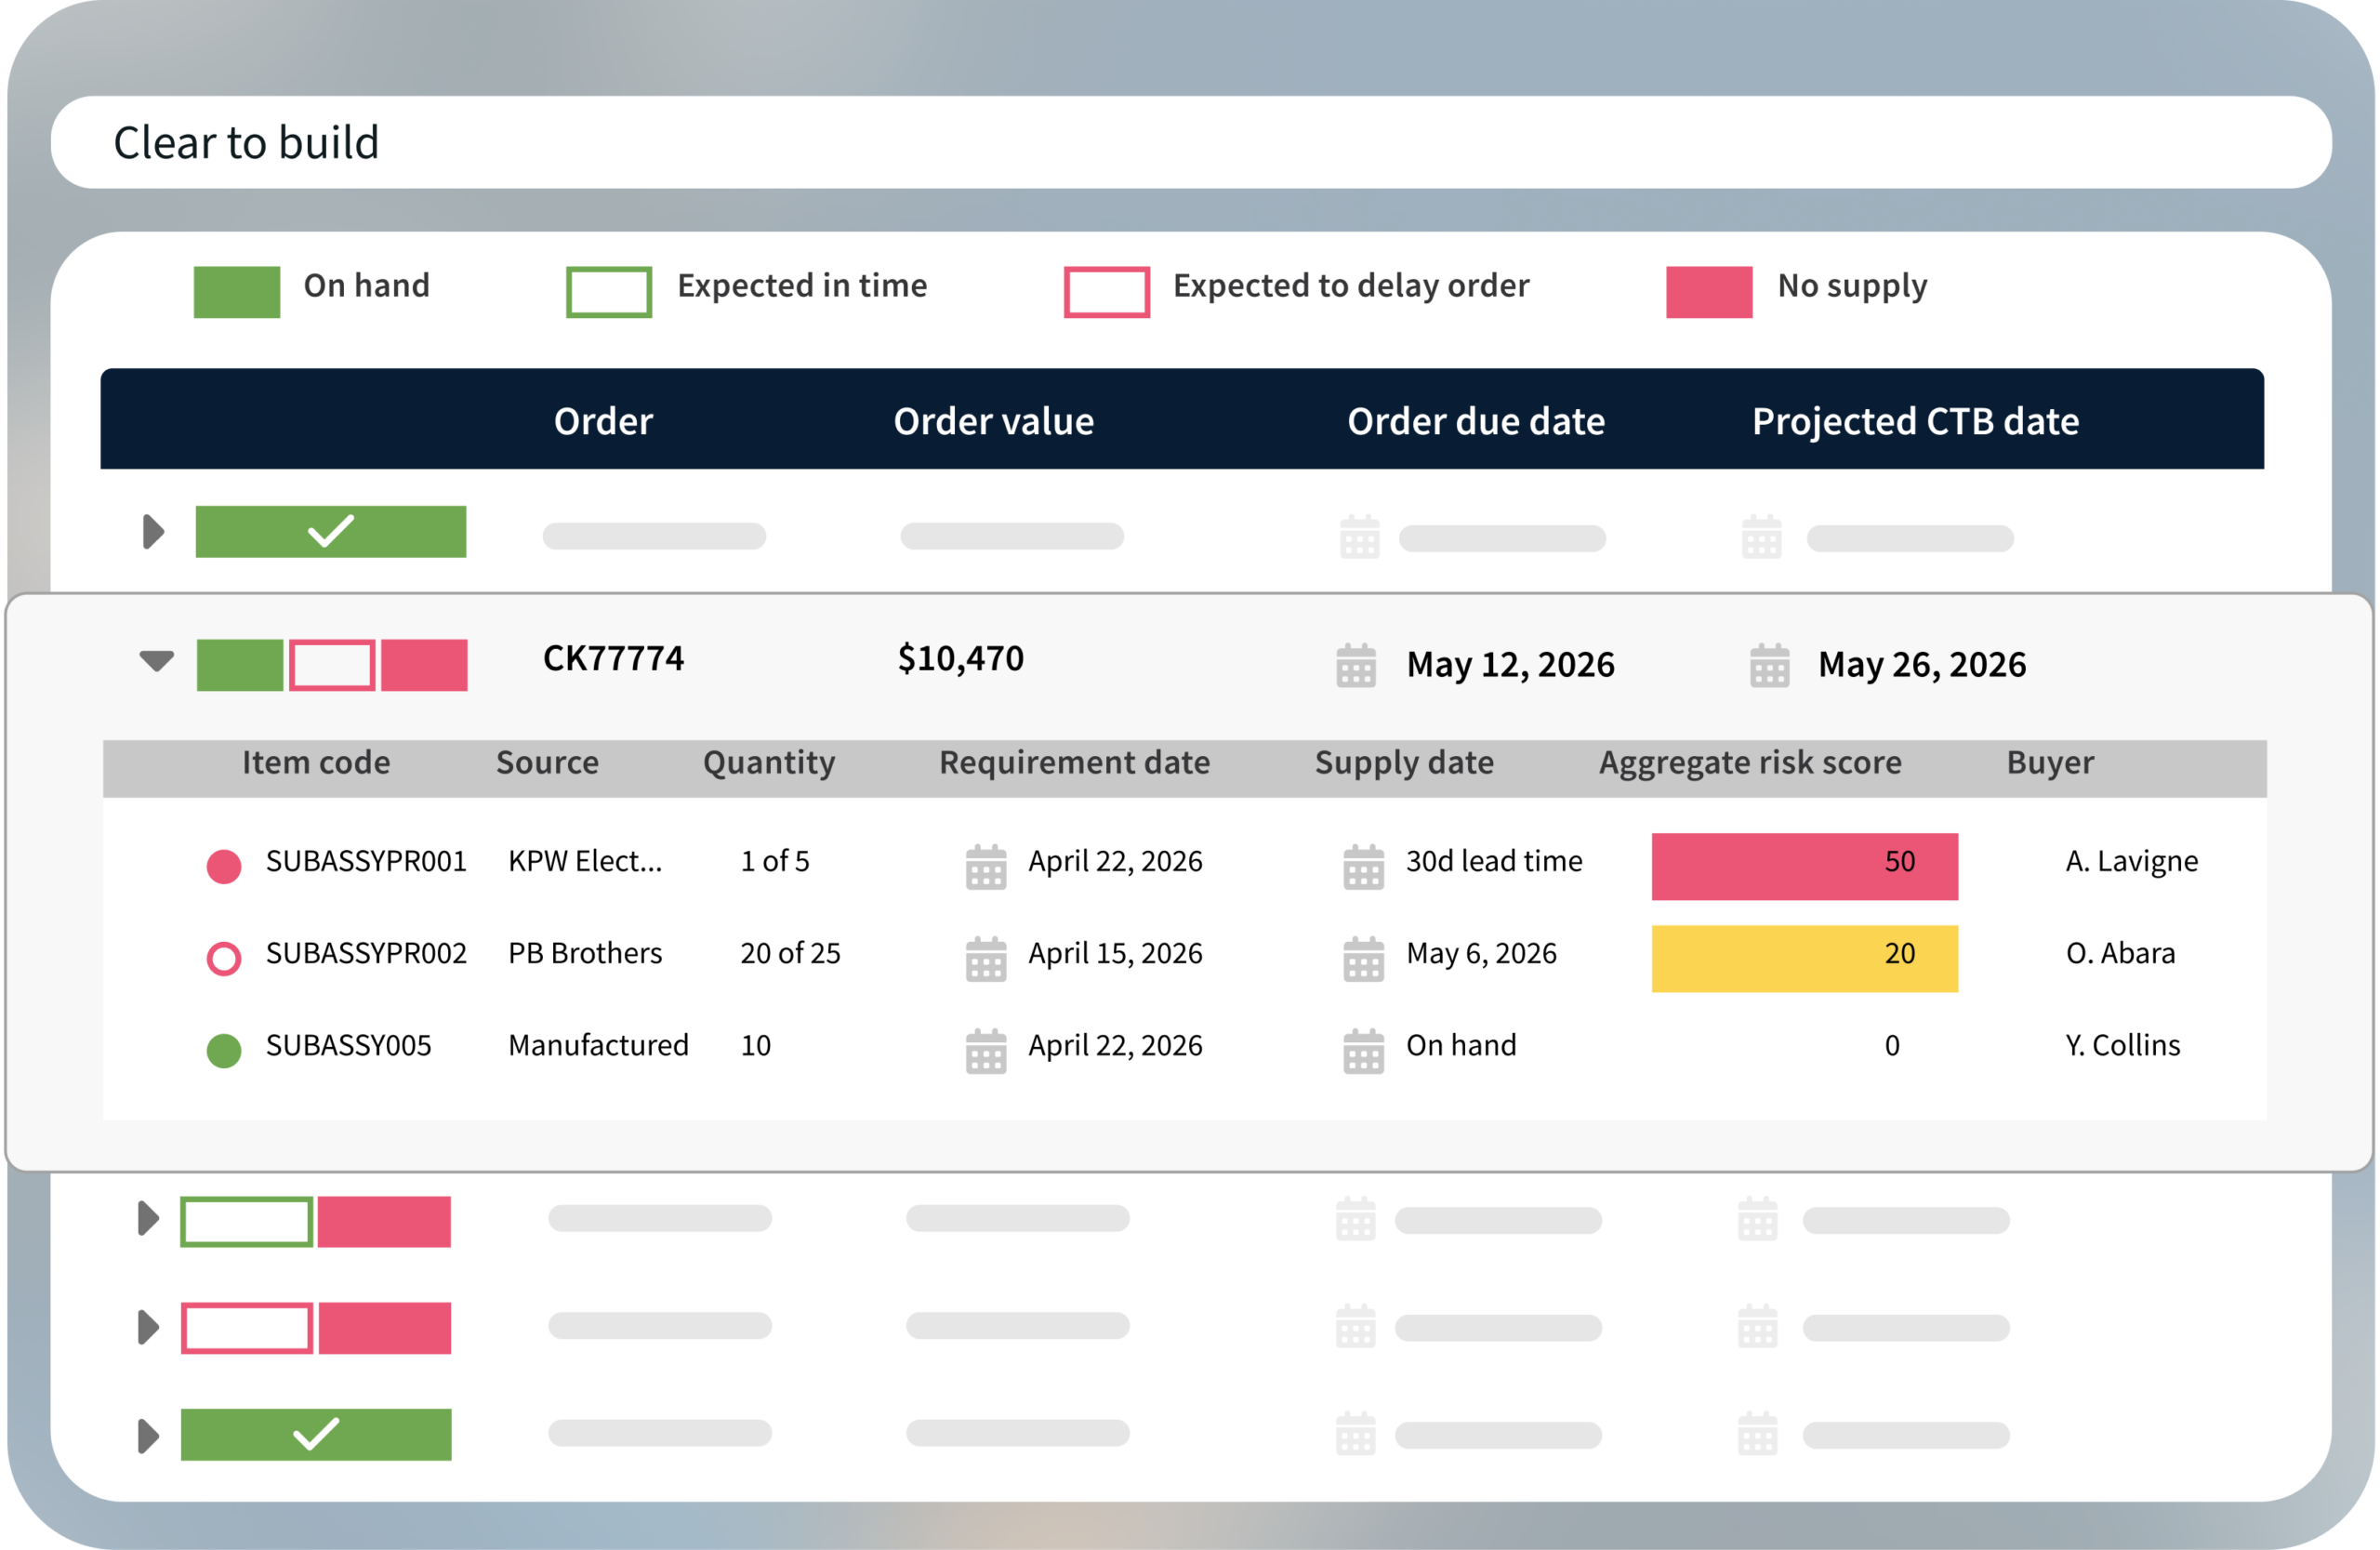
Task: Collapse the CK77774 order row
Action: [x=157, y=661]
